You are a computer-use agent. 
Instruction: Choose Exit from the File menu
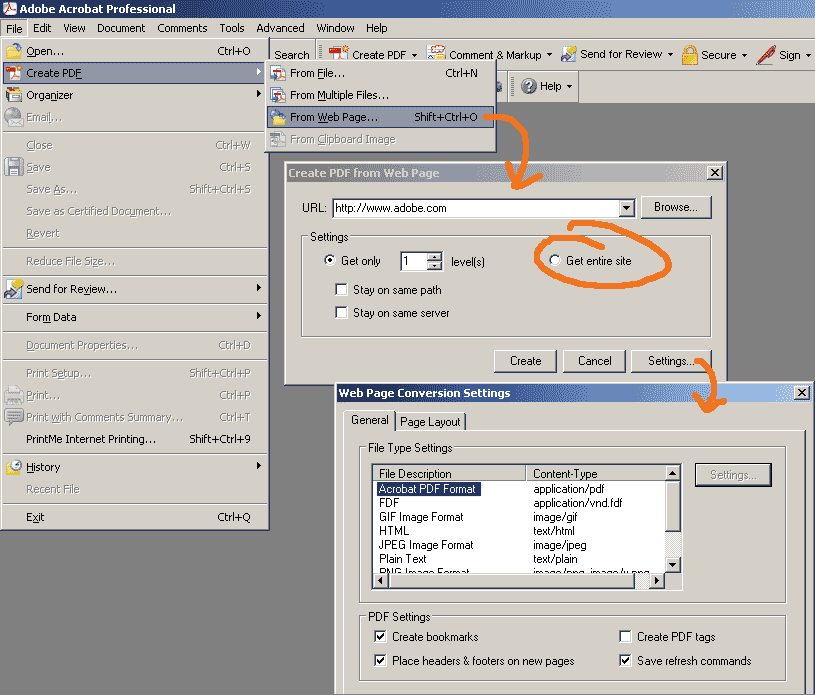pyautogui.click(x=135, y=517)
